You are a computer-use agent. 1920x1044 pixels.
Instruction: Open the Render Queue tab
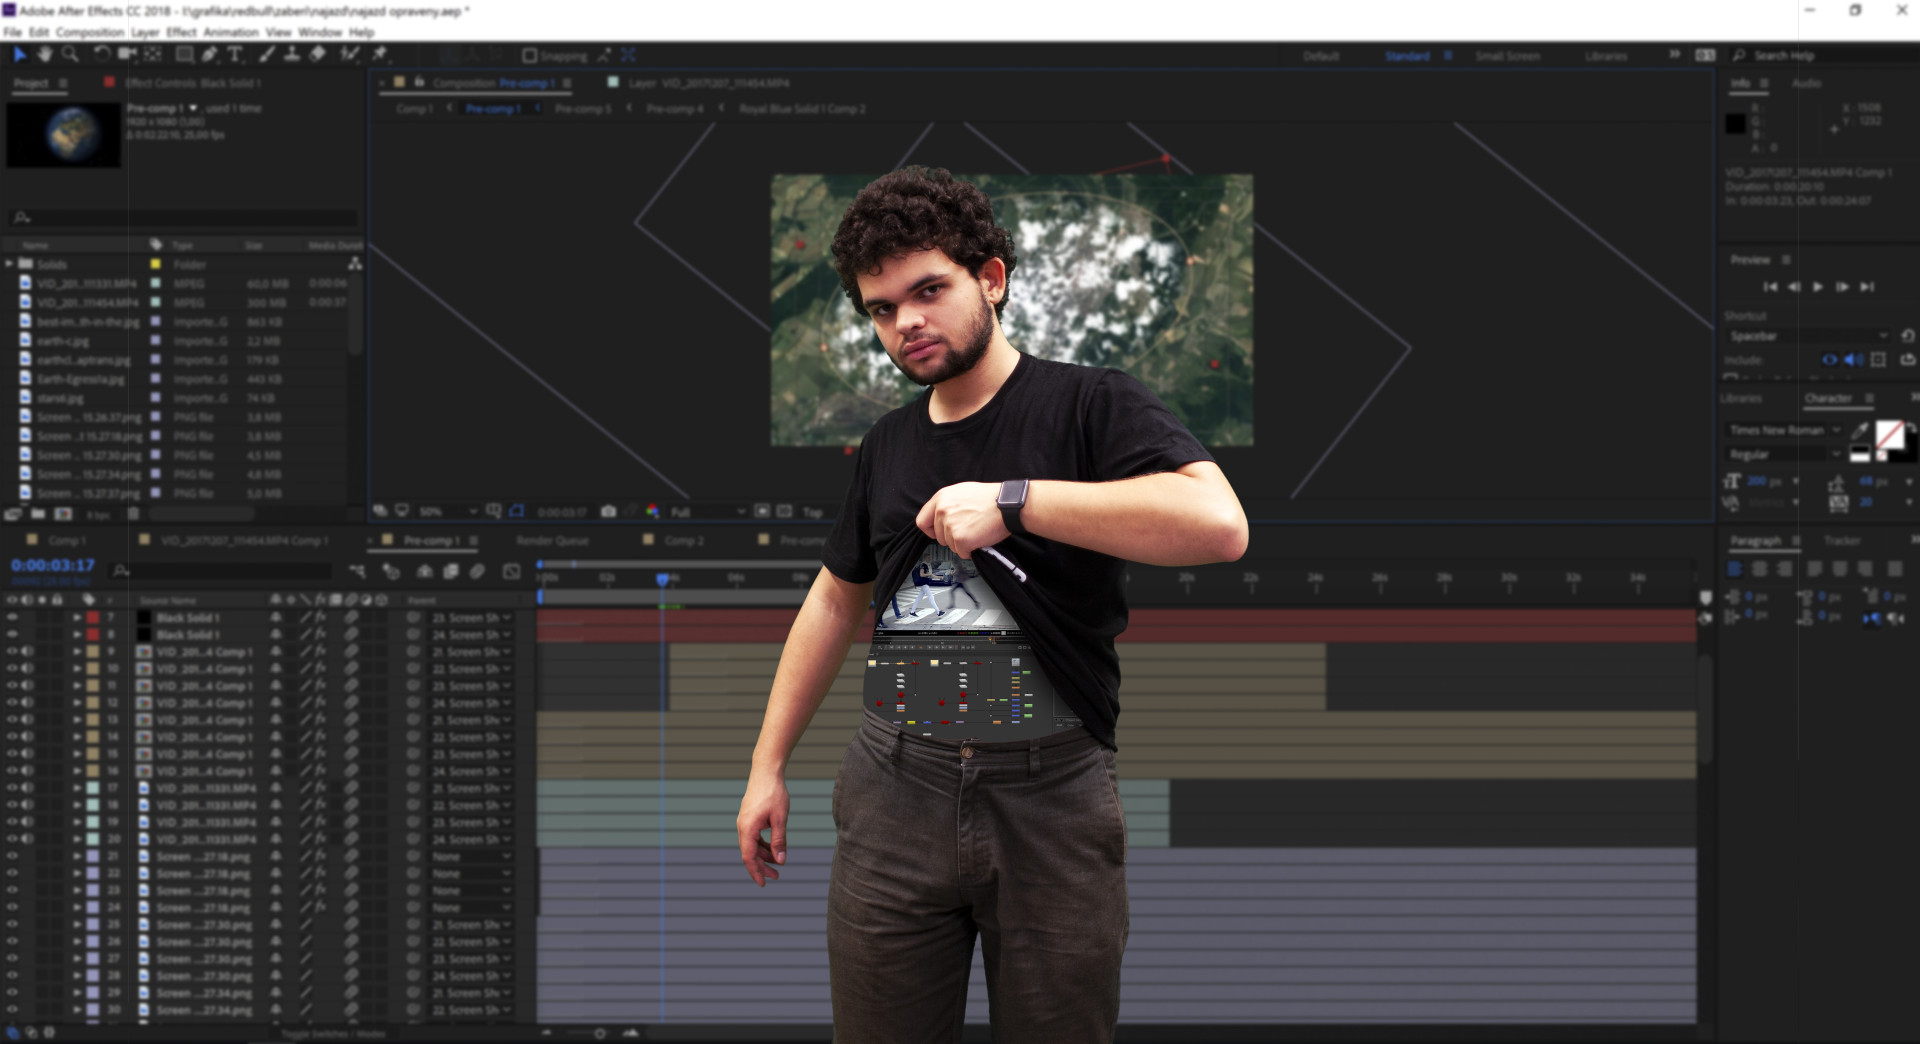click(552, 540)
